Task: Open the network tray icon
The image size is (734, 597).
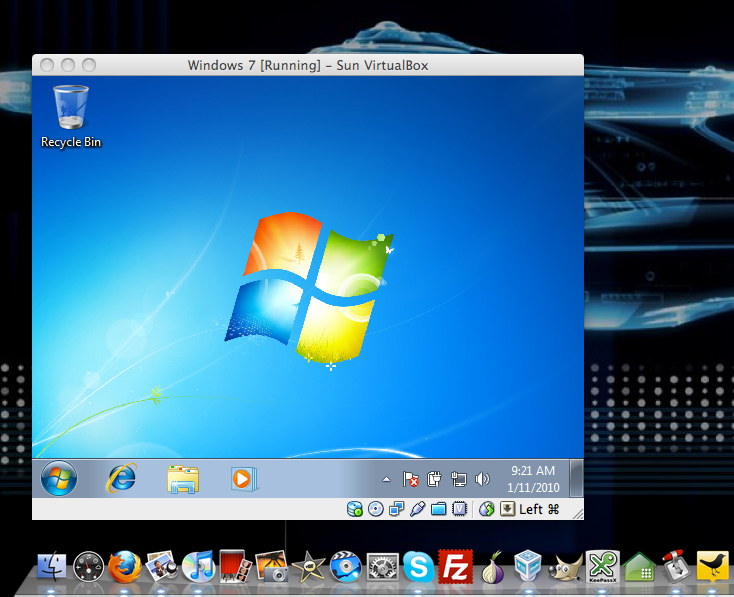Action: pos(459,479)
